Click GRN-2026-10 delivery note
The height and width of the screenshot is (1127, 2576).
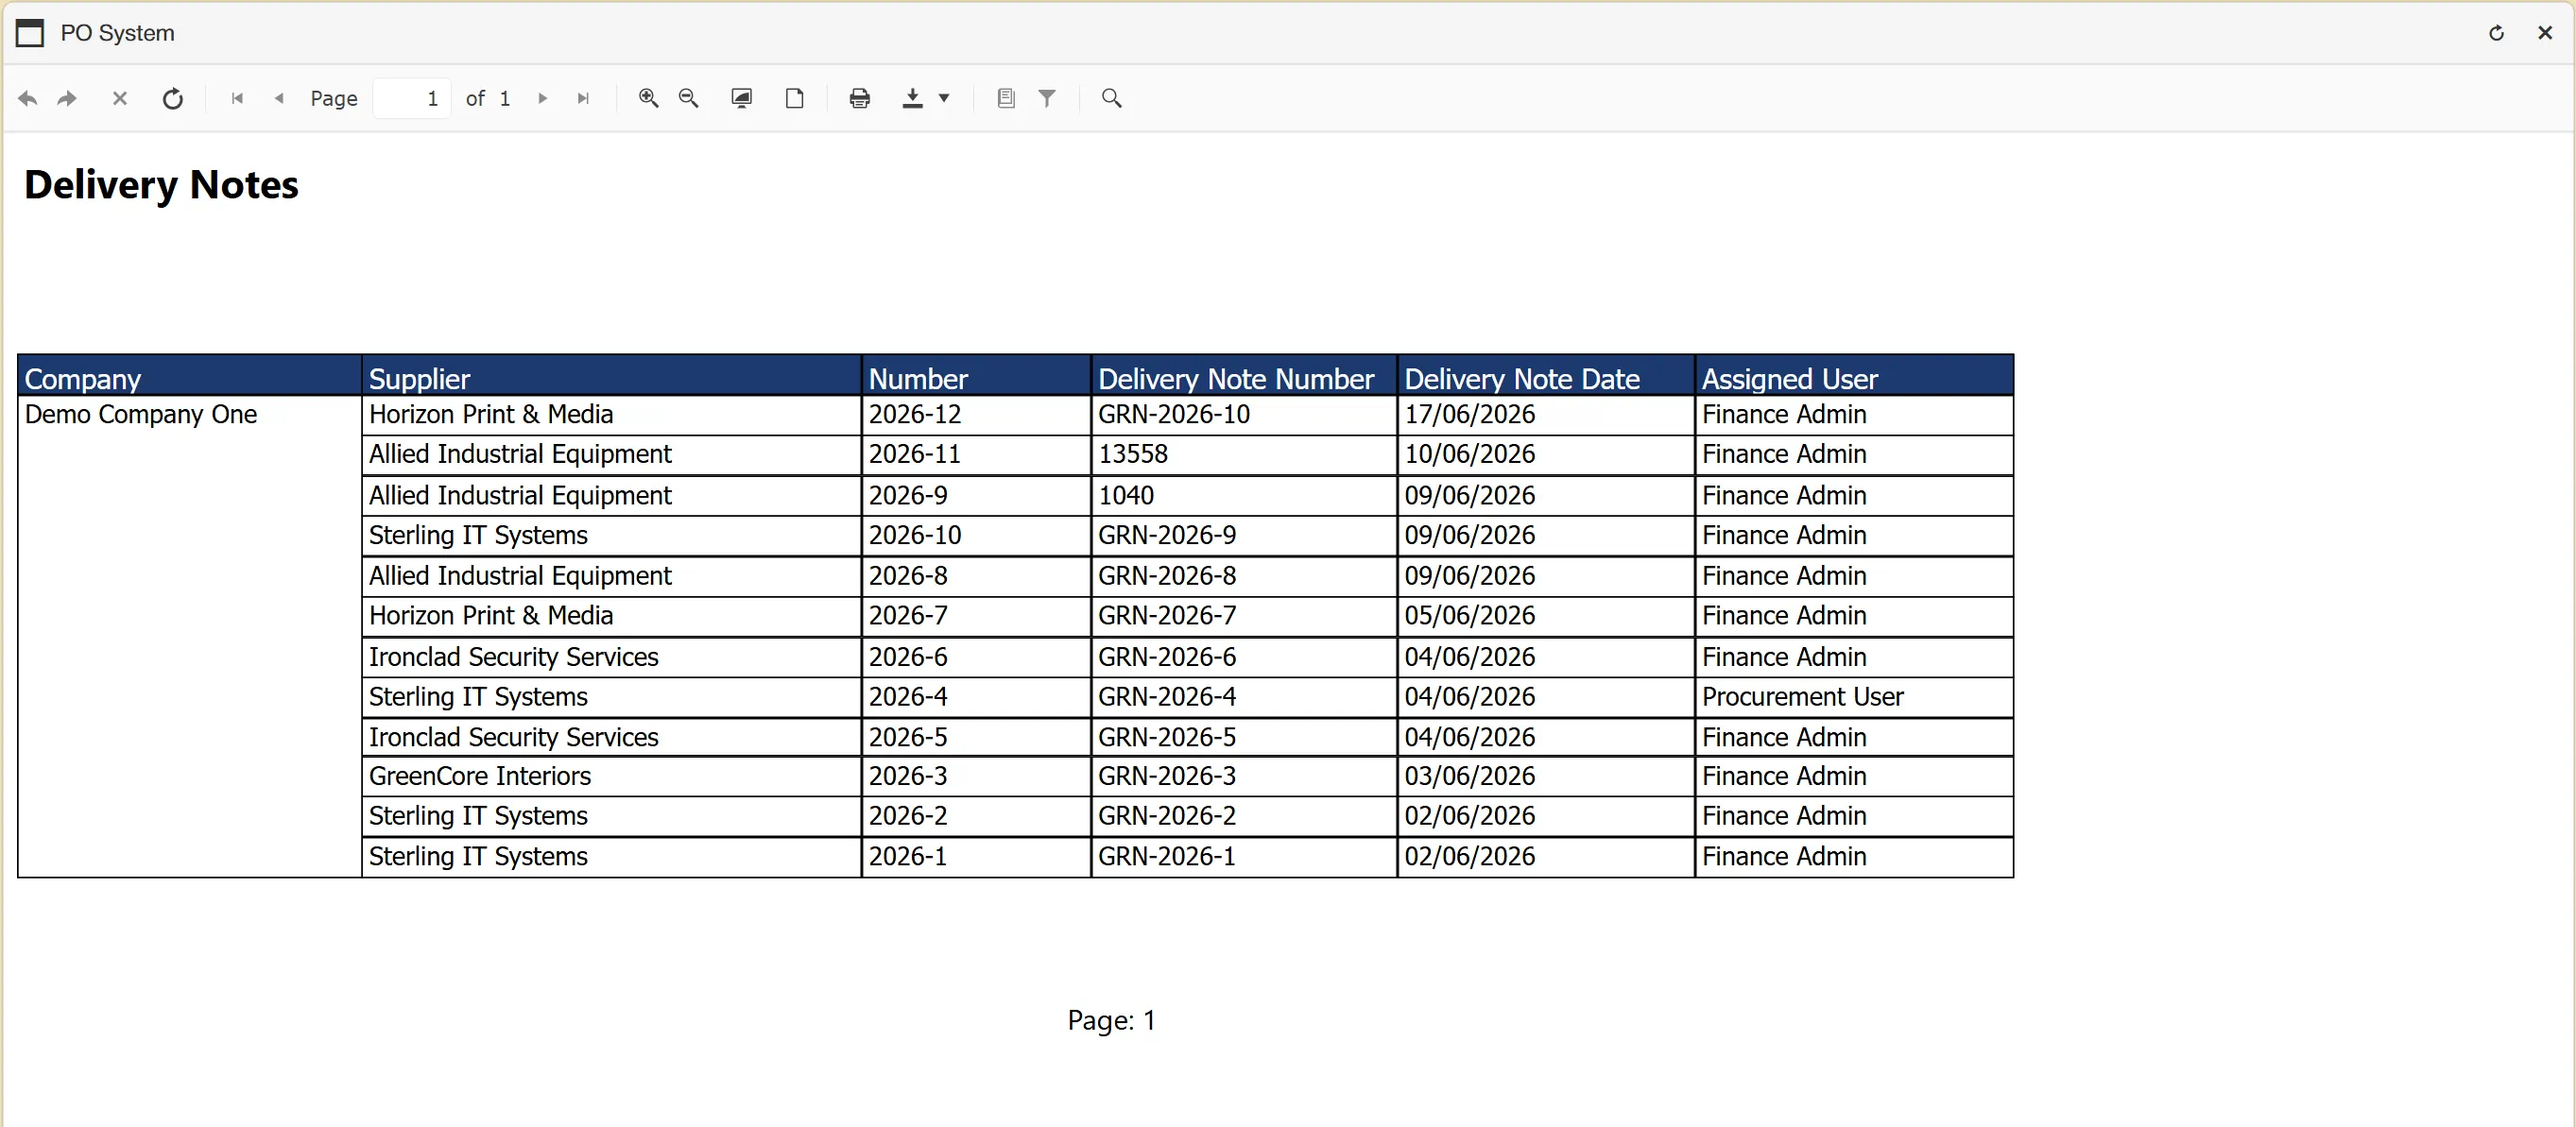point(1243,415)
